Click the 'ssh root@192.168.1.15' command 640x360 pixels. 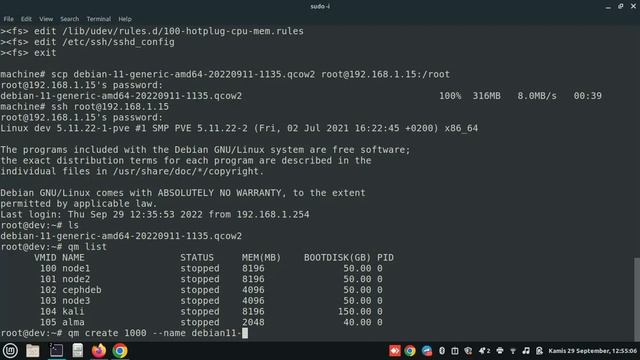tap(110, 107)
